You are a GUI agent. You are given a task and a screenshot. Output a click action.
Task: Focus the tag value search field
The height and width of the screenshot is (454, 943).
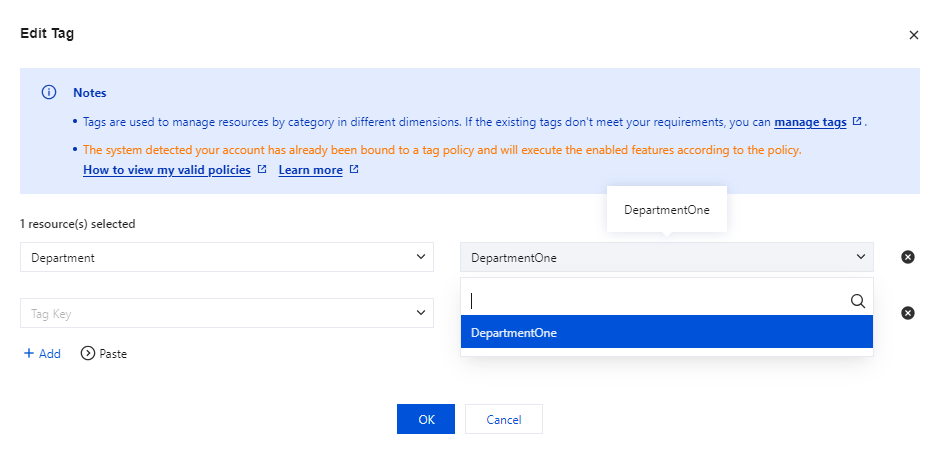coord(655,300)
